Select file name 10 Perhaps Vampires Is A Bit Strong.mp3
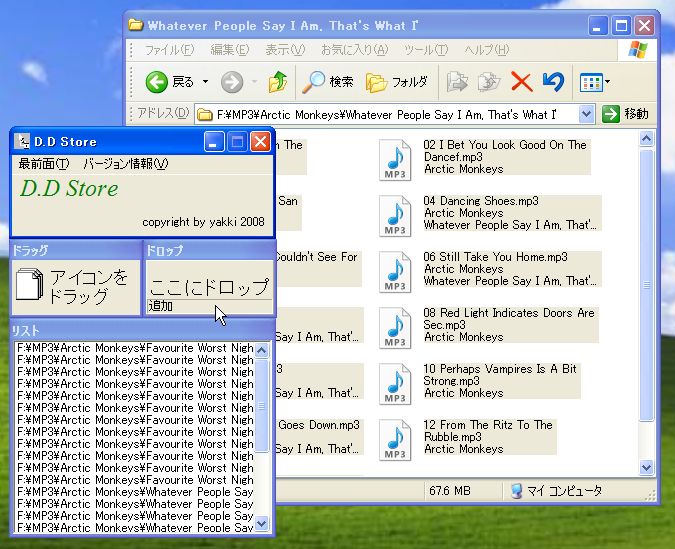 point(500,375)
